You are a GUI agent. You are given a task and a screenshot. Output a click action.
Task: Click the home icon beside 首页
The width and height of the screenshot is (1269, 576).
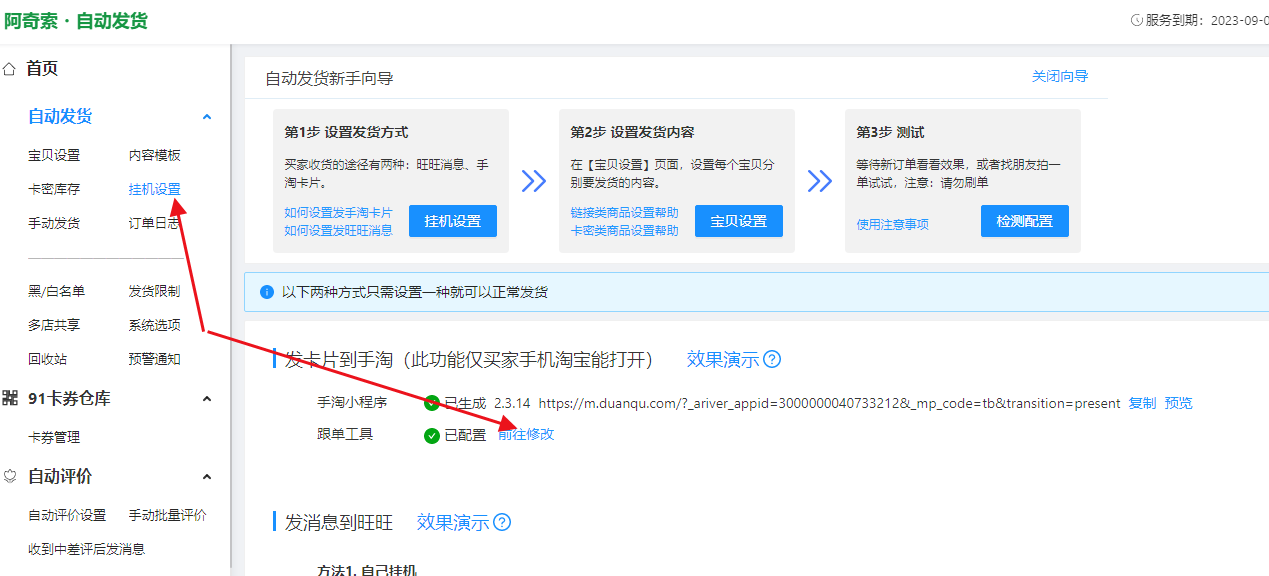click(x=10, y=69)
